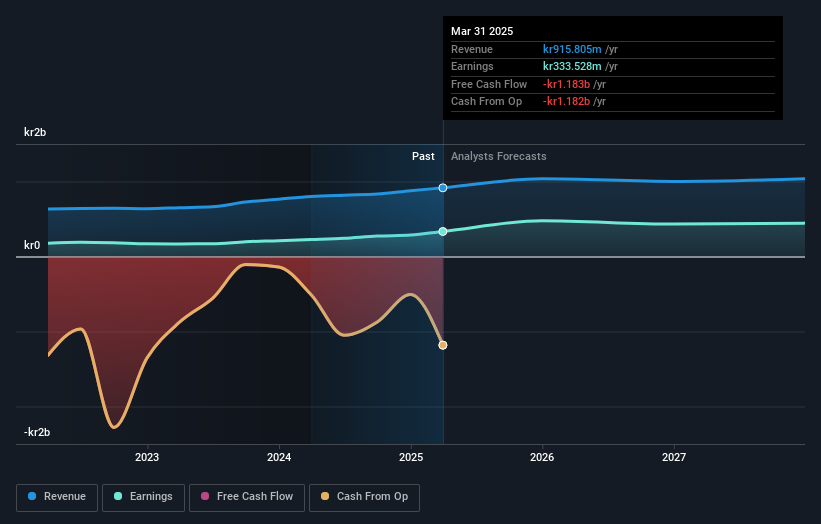The image size is (821, 524).
Task: Click the 2025 x-axis label
Action: pos(411,458)
